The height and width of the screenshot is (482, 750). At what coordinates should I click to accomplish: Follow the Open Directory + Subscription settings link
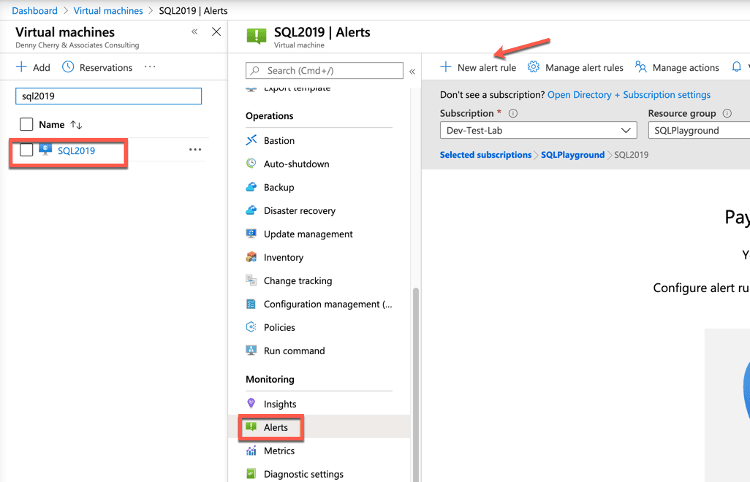(x=628, y=95)
